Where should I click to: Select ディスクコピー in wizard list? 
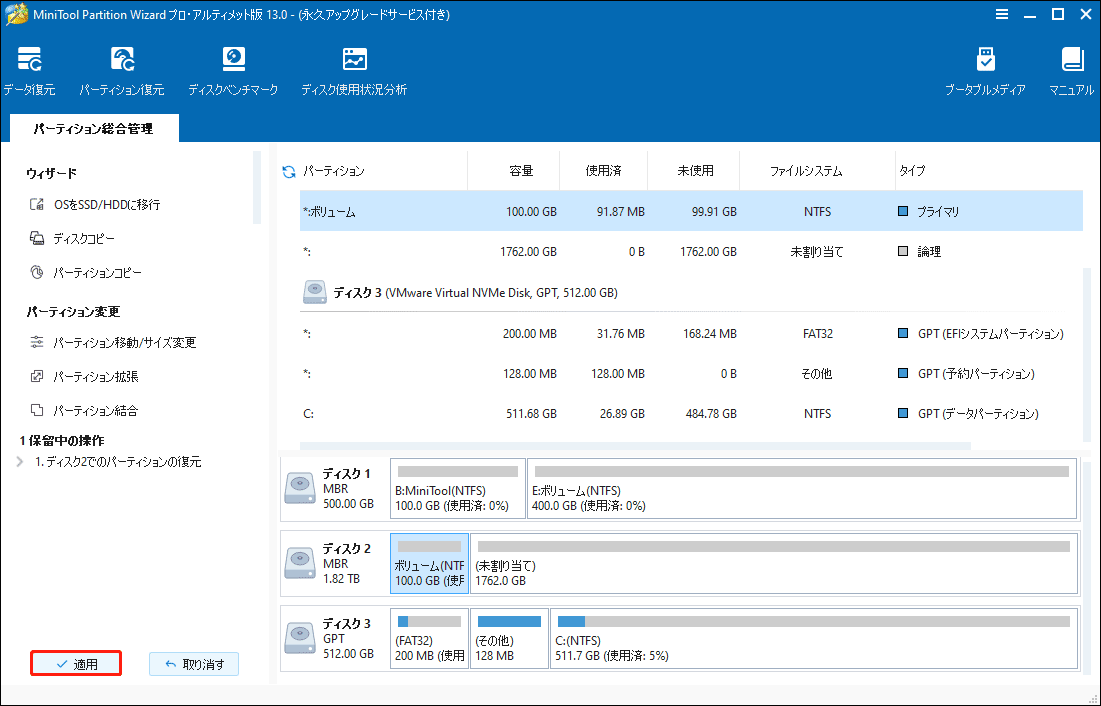83,239
